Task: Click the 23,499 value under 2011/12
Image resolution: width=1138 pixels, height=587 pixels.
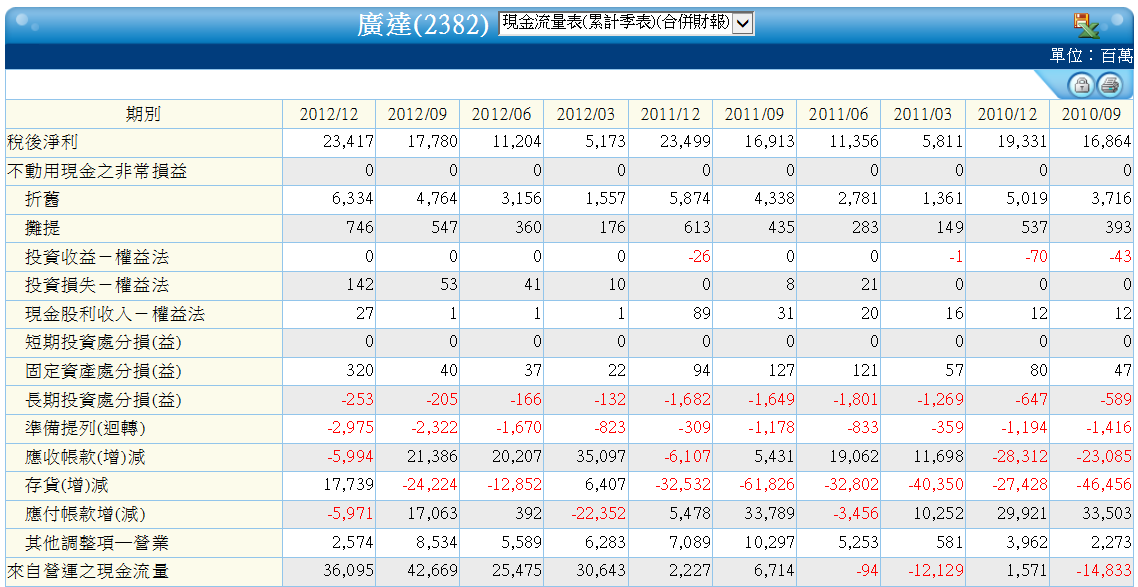Action: click(687, 141)
